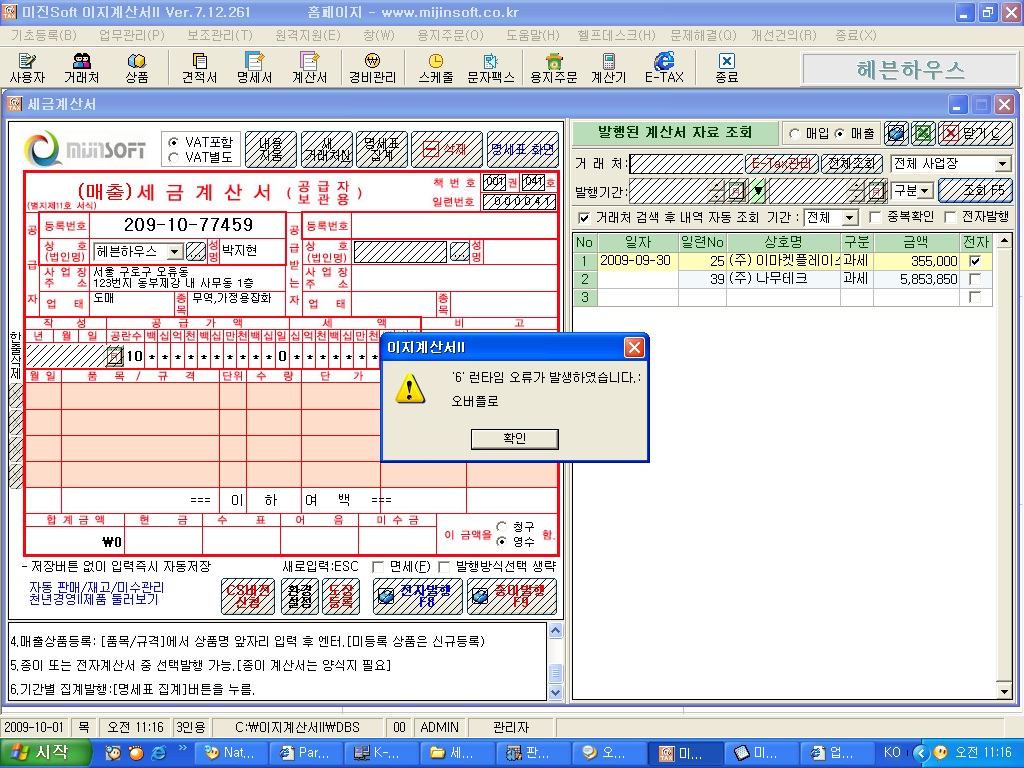Expand hidden quick launch items chevron

182,748
